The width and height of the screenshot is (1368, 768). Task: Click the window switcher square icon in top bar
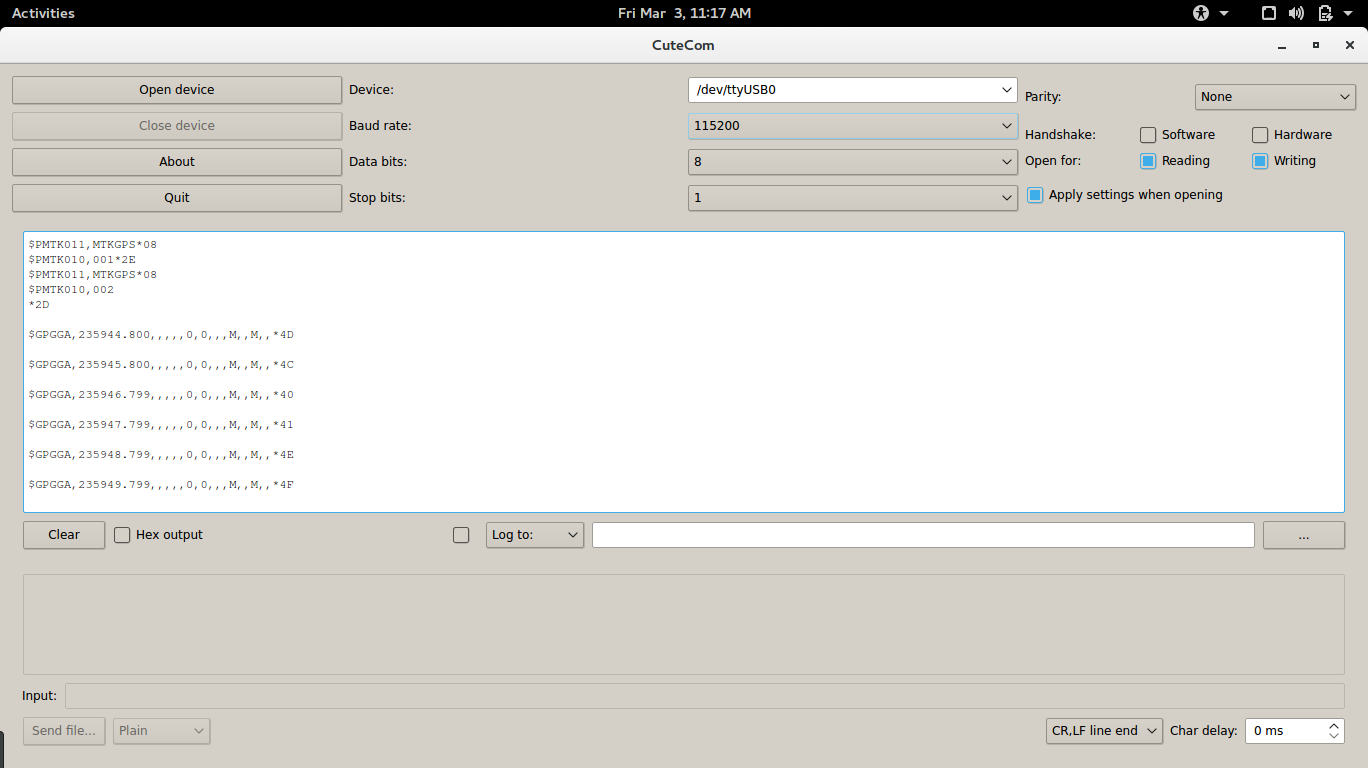1269,13
